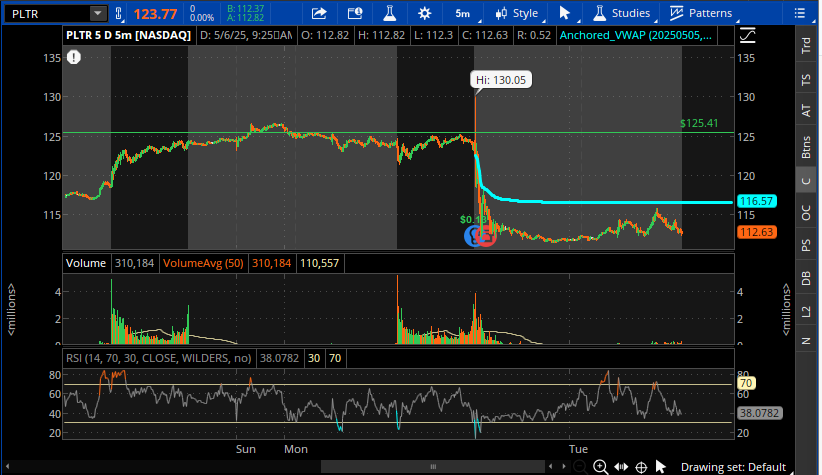Click the 38.0782 RSI value tag on axis
This screenshot has width=822, height=475.
pyautogui.click(x=759, y=413)
